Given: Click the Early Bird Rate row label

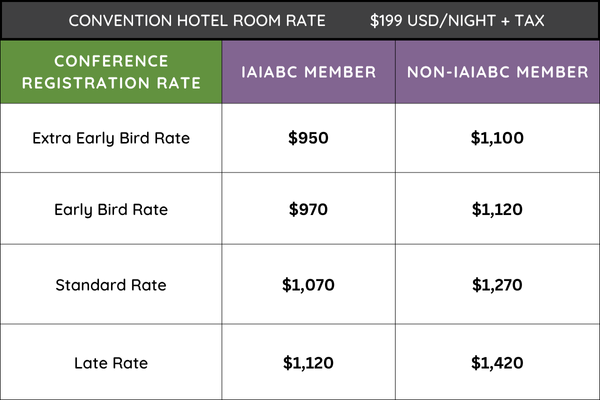Looking at the screenshot, I should (x=111, y=210).
